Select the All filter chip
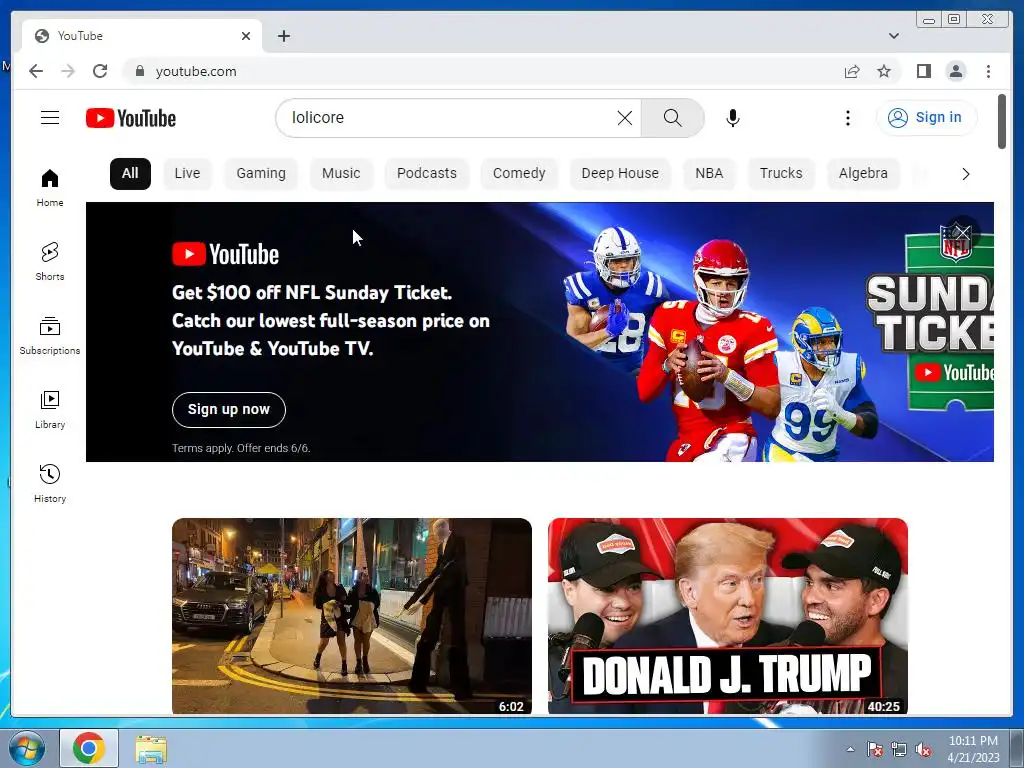 coord(130,174)
